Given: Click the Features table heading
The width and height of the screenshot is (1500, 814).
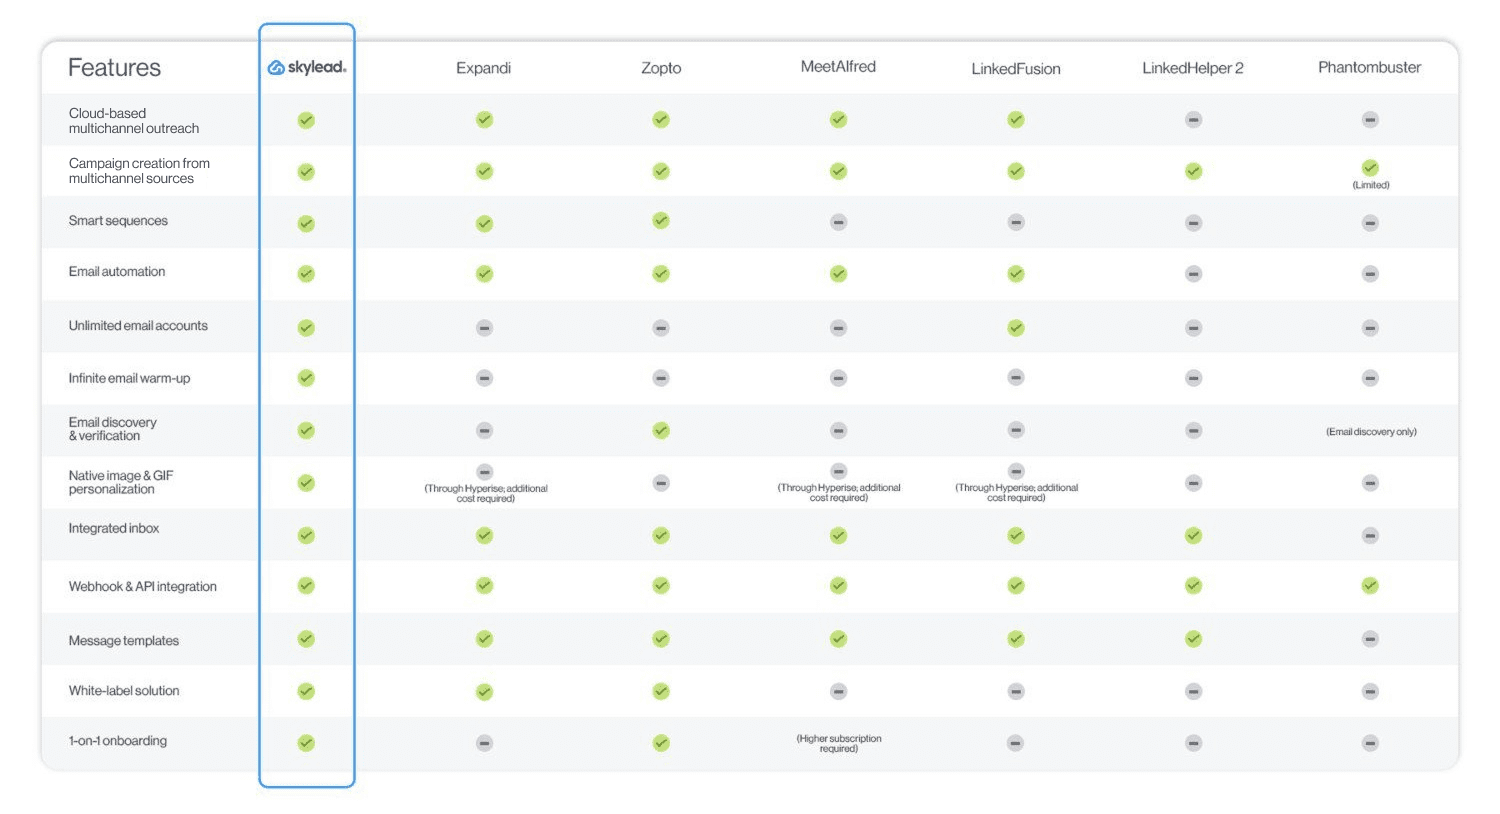Looking at the screenshot, I should (114, 67).
